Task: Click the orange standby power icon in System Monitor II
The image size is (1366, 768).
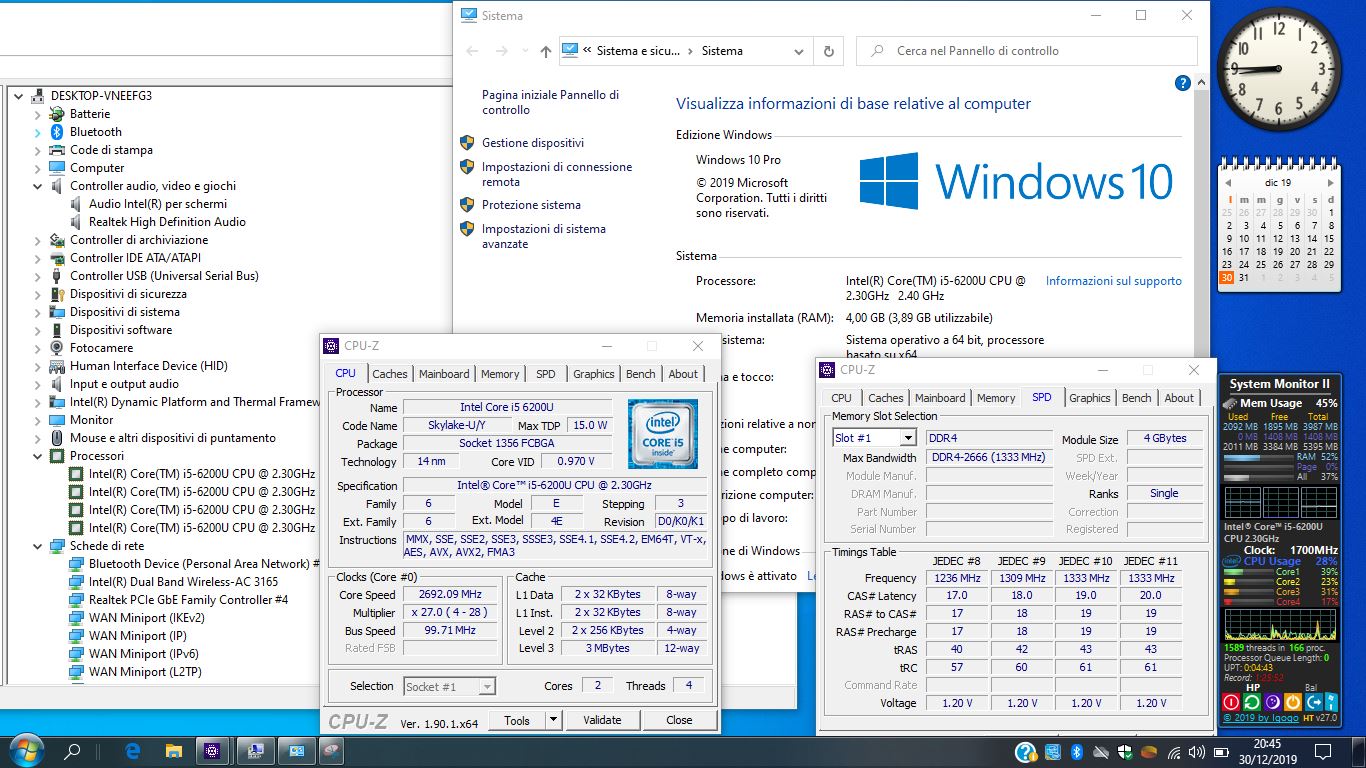Action: click(x=1292, y=702)
